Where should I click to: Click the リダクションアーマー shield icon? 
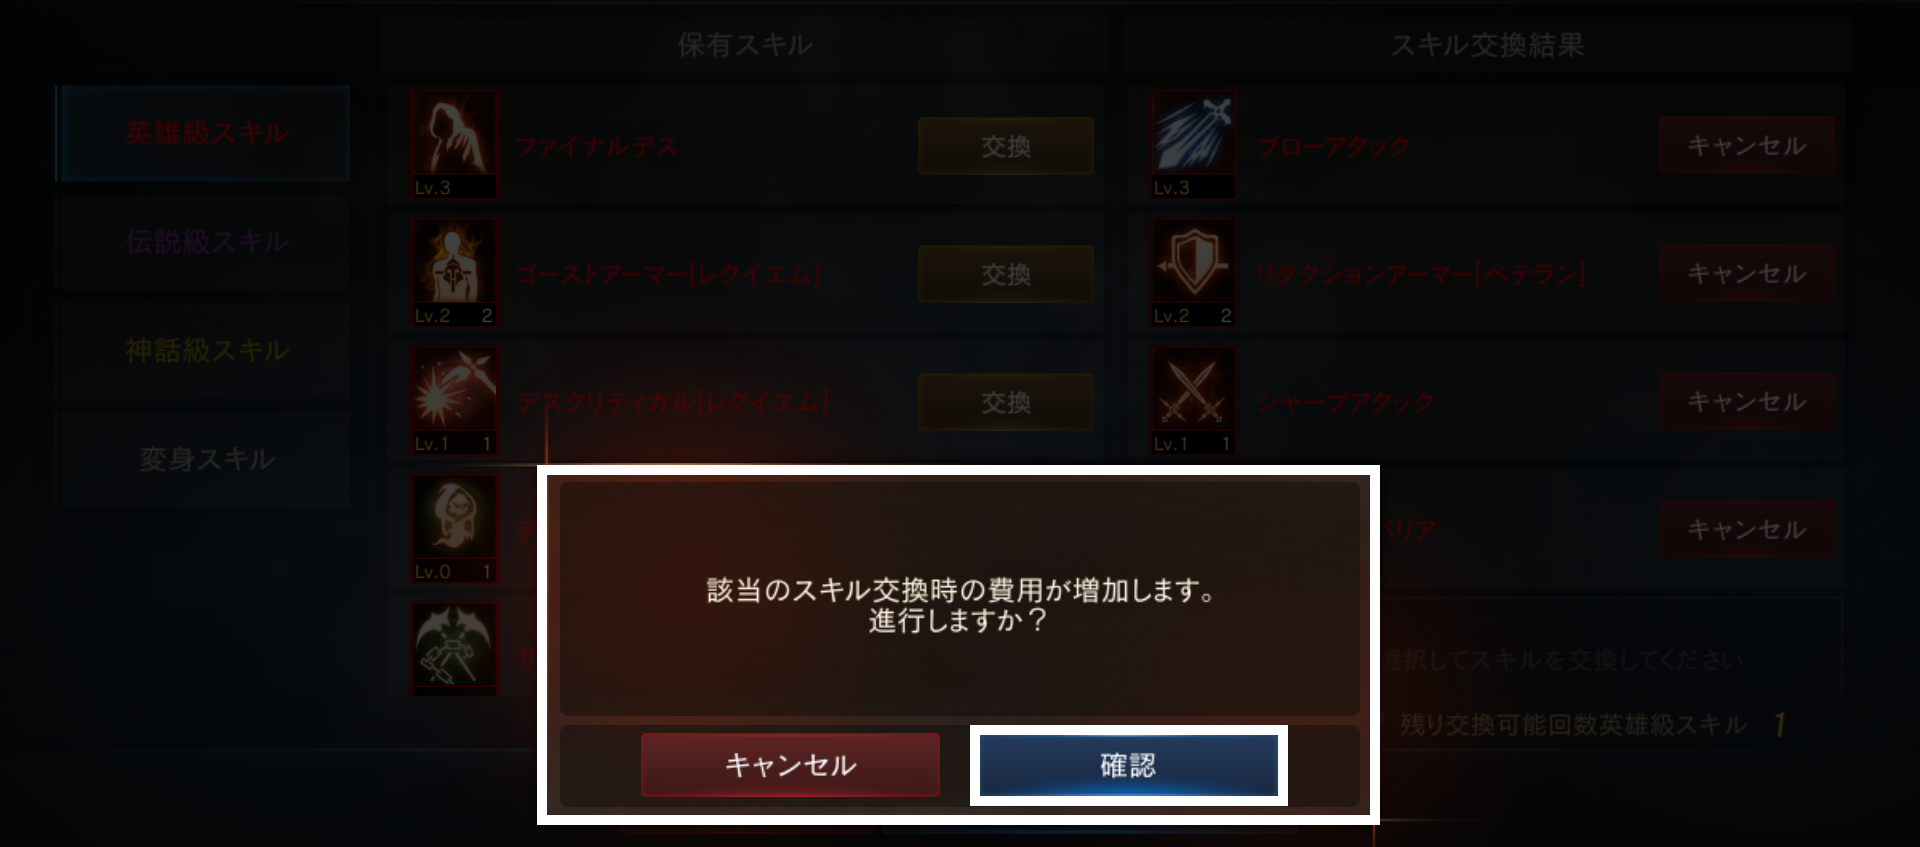[x=1192, y=272]
